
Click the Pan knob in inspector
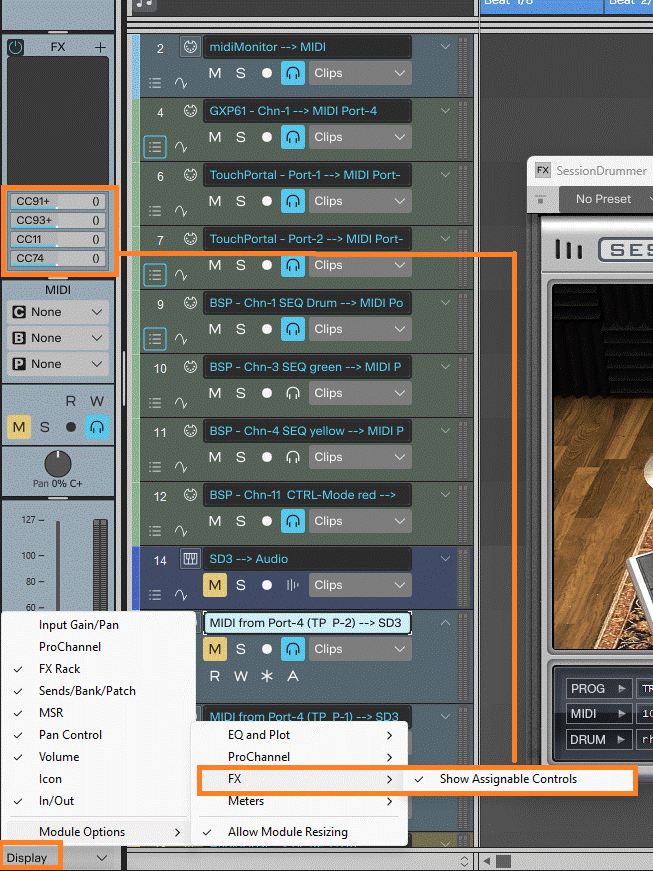pos(58,463)
